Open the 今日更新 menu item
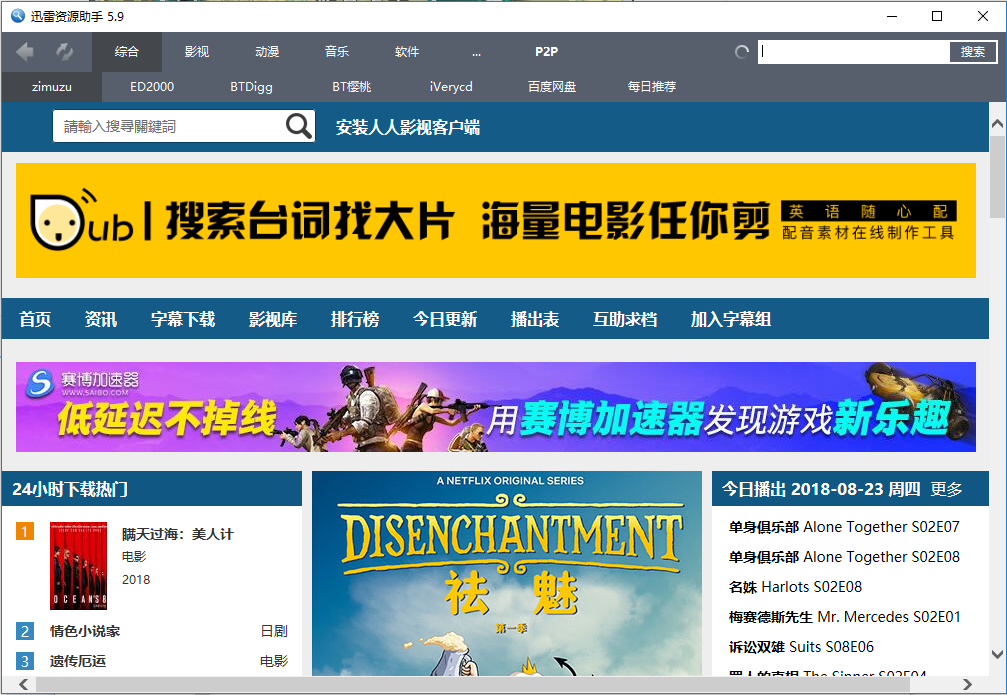The height and width of the screenshot is (695, 1007). [x=446, y=318]
